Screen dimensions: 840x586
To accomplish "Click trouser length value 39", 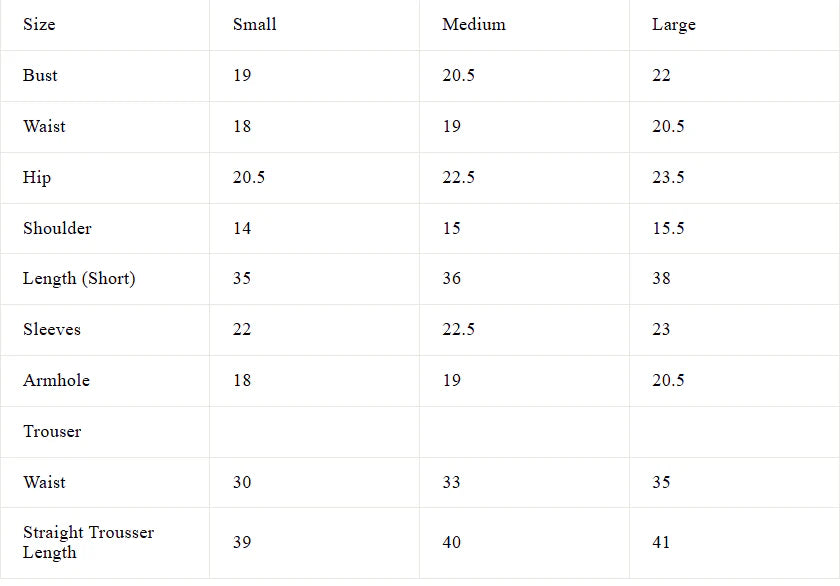I will (x=242, y=543).
